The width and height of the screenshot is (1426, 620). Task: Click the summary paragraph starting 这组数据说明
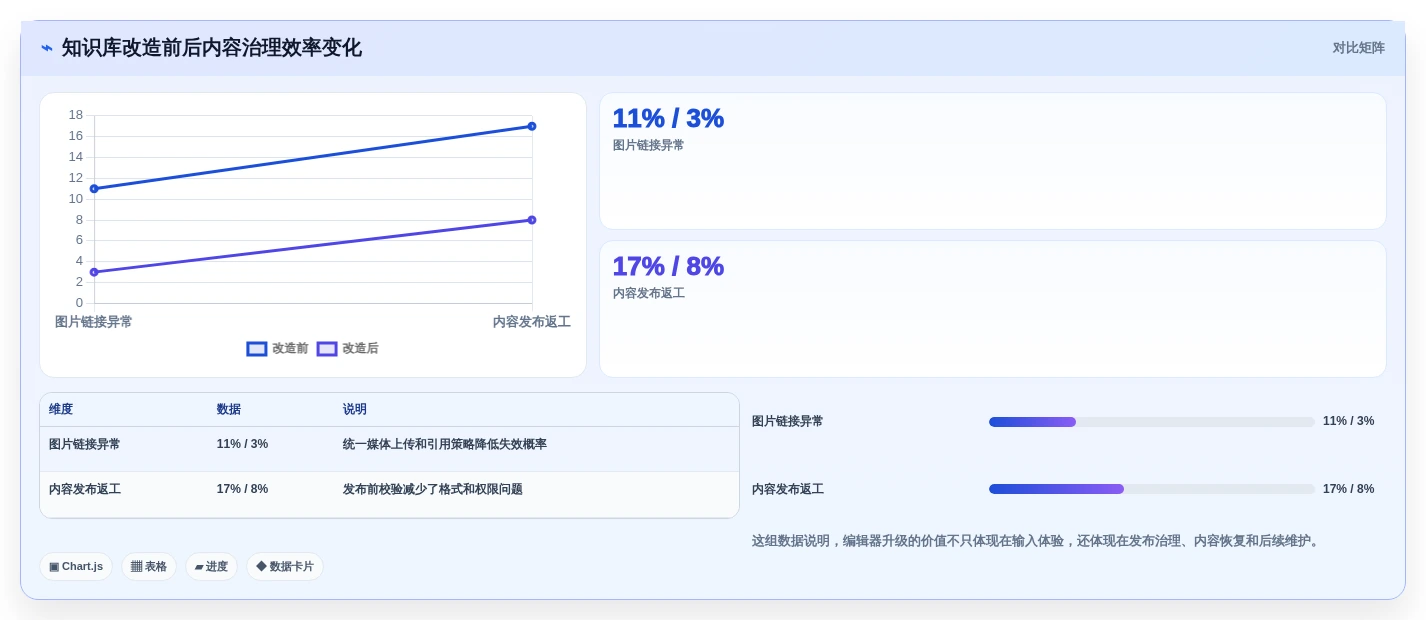click(x=1038, y=541)
